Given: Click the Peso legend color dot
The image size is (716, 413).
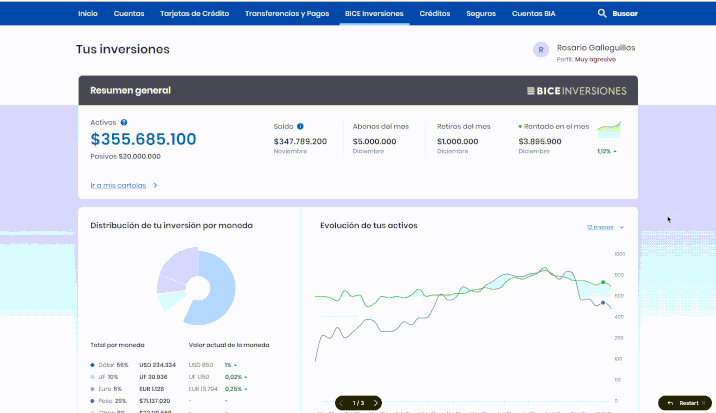Looking at the screenshot, I should (x=92, y=401).
